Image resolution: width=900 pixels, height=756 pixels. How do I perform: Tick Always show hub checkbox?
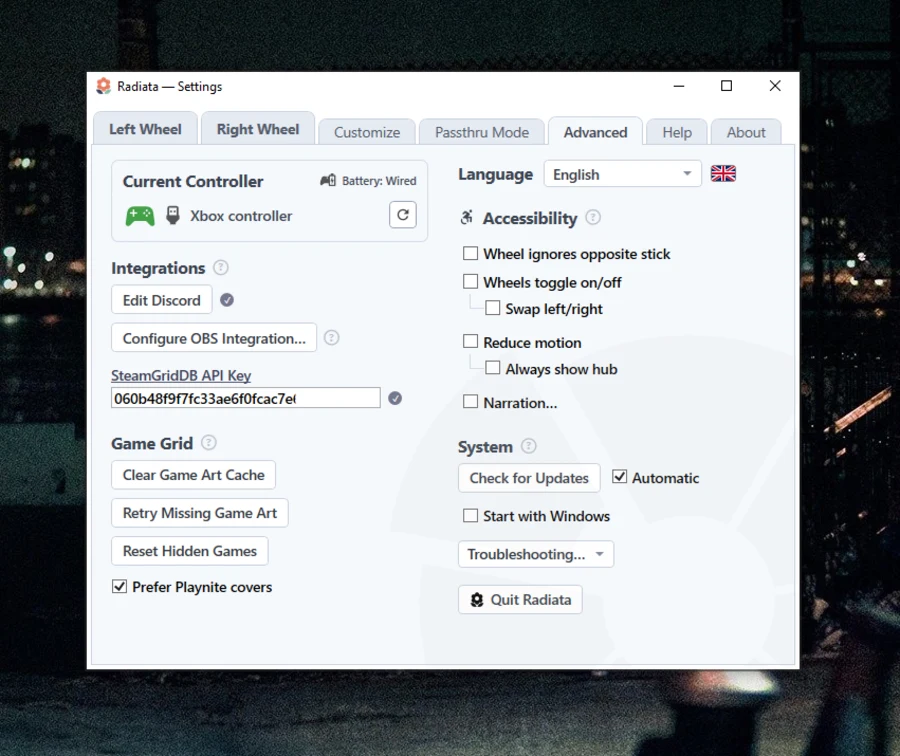pyautogui.click(x=492, y=368)
